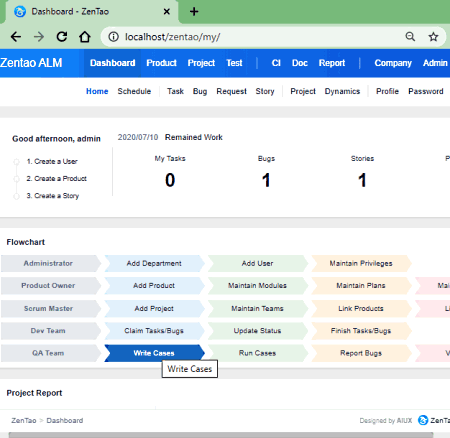Open the Doc main menu
Image resolution: width=450 pixels, height=438 pixels.
pyautogui.click(x=300, y=63)
